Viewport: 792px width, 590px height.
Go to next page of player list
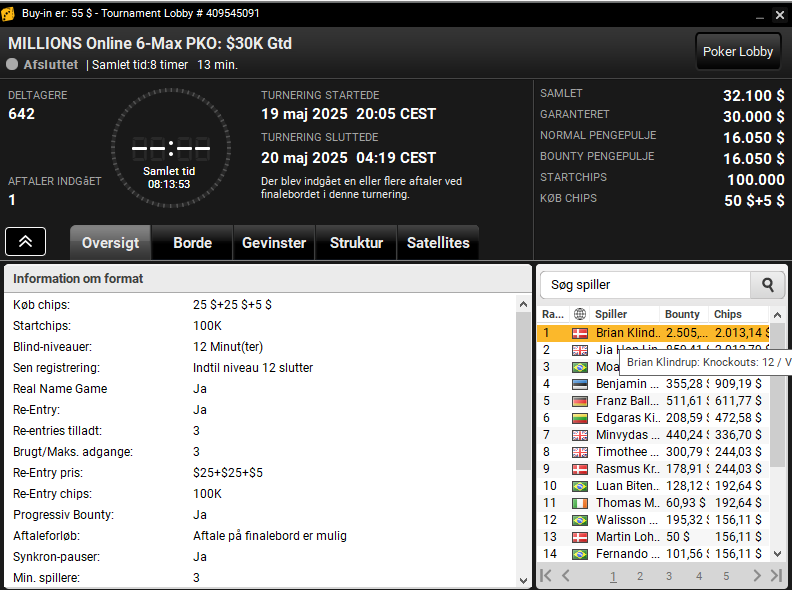[x=757, y=575]
